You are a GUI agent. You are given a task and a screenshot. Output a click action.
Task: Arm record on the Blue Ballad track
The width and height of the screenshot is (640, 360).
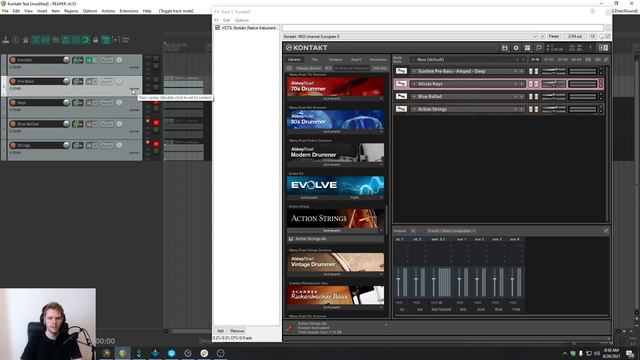[x=13, y=124]
